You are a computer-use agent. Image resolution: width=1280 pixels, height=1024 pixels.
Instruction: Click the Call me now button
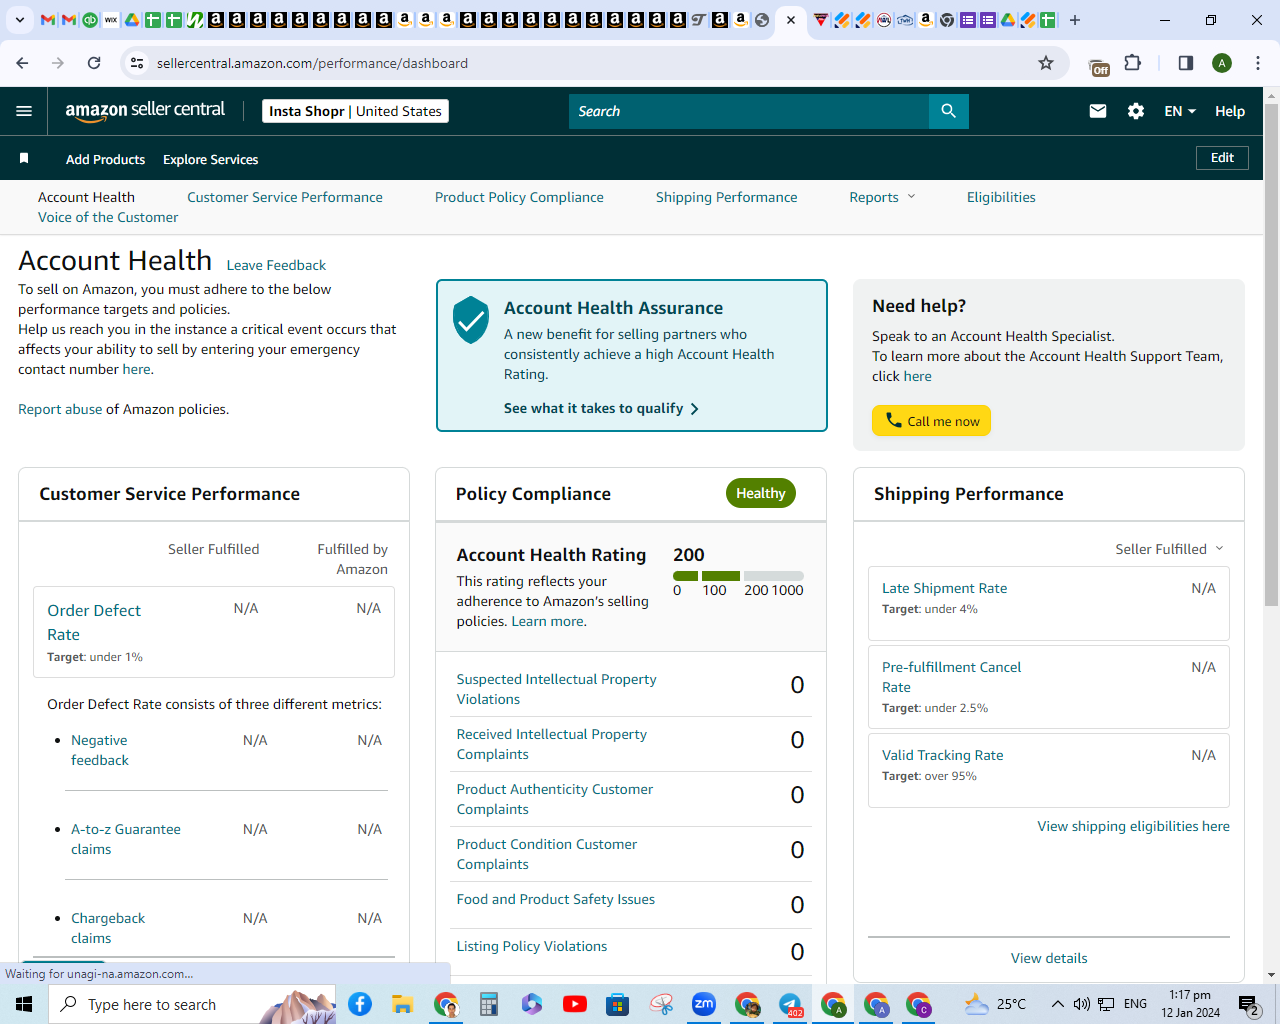pos(931,421)
